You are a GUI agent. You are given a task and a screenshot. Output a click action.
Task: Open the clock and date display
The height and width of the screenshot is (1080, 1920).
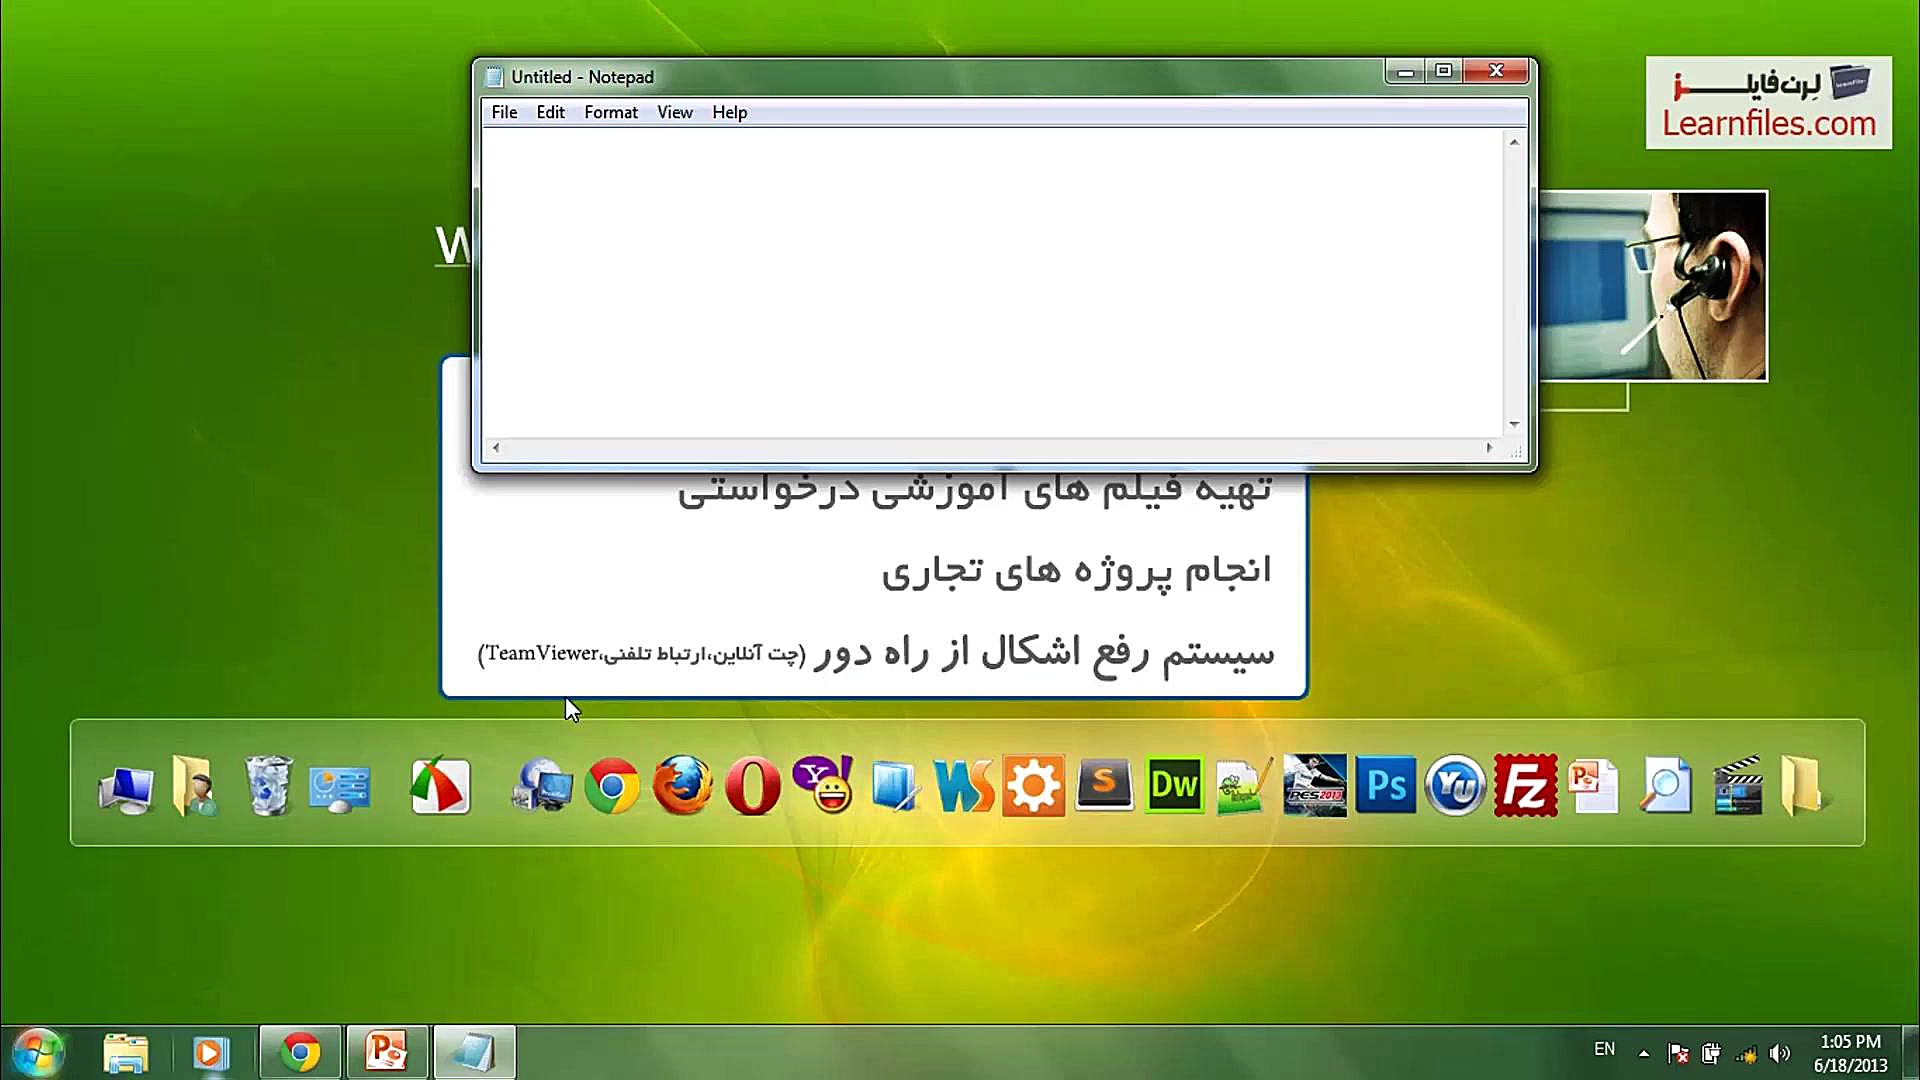click(x=1852, y=1052)
